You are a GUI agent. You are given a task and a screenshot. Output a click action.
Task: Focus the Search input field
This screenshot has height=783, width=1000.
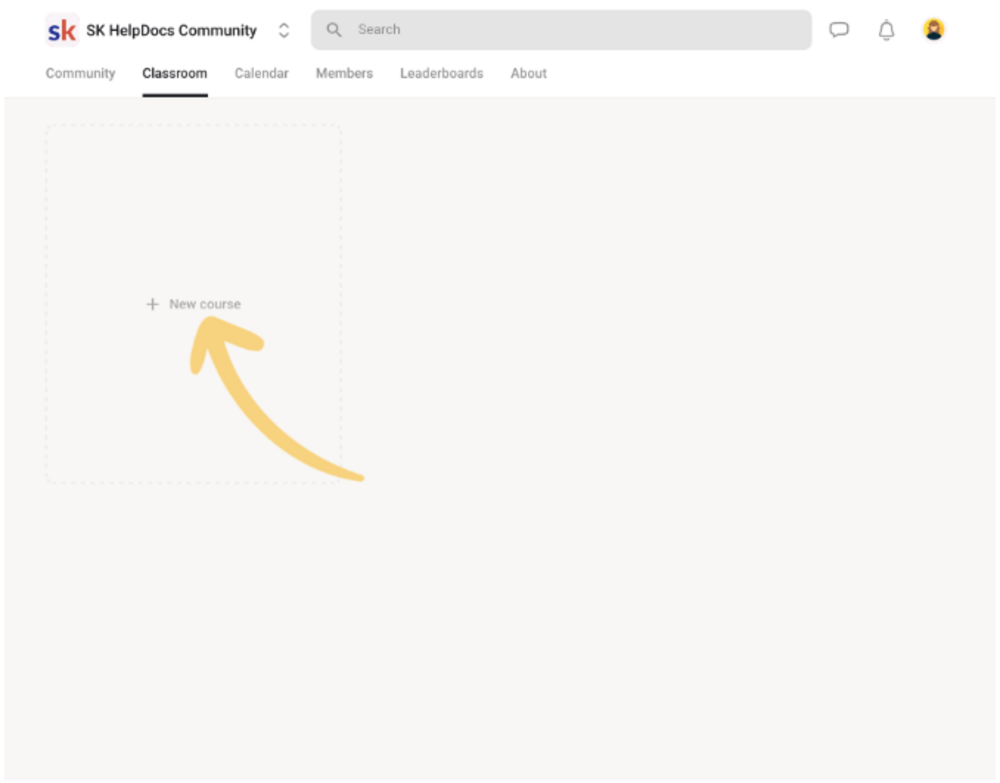coord(561,29)
